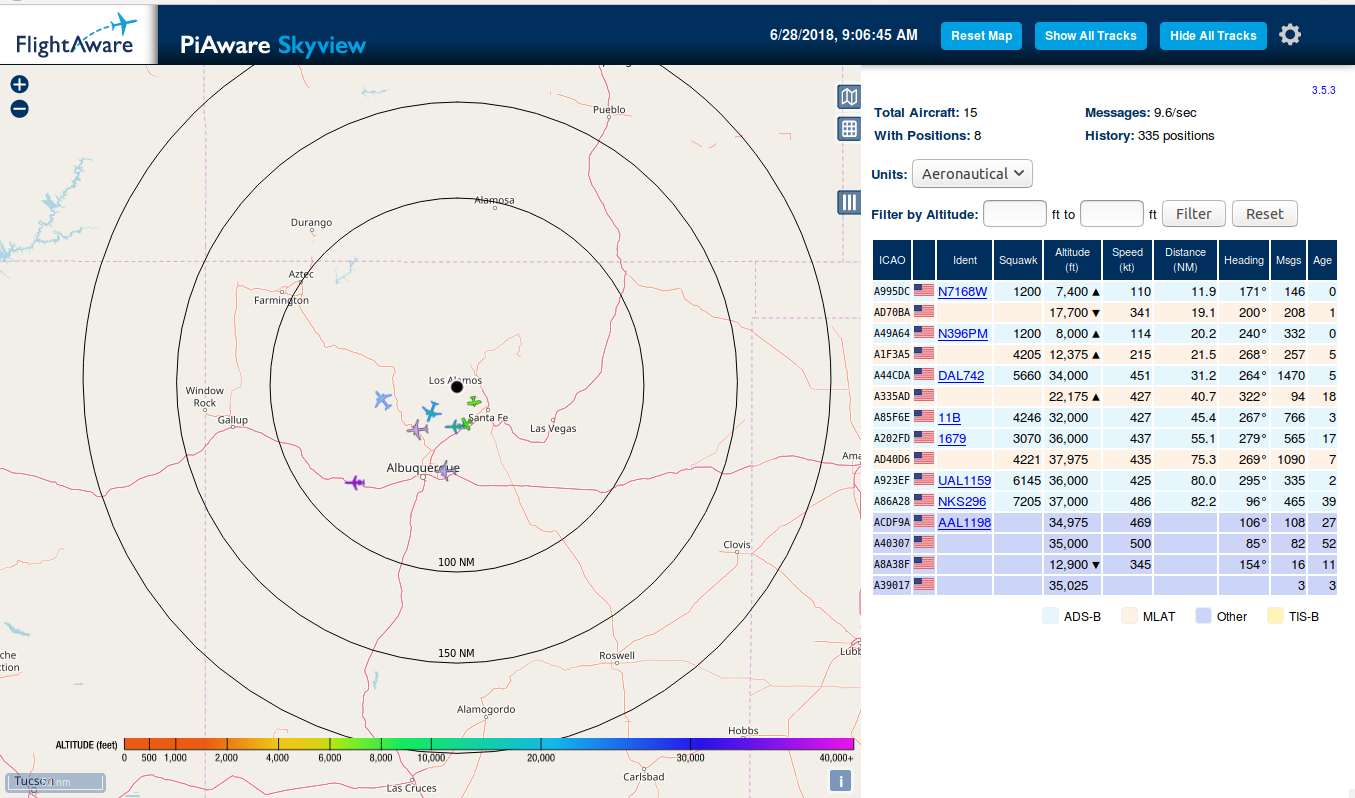This screenshot has height=798, width=1355.
Task: Select the blue aircraft left of Los Alamos
Action: pyautogui.click(x=382, y=400)
